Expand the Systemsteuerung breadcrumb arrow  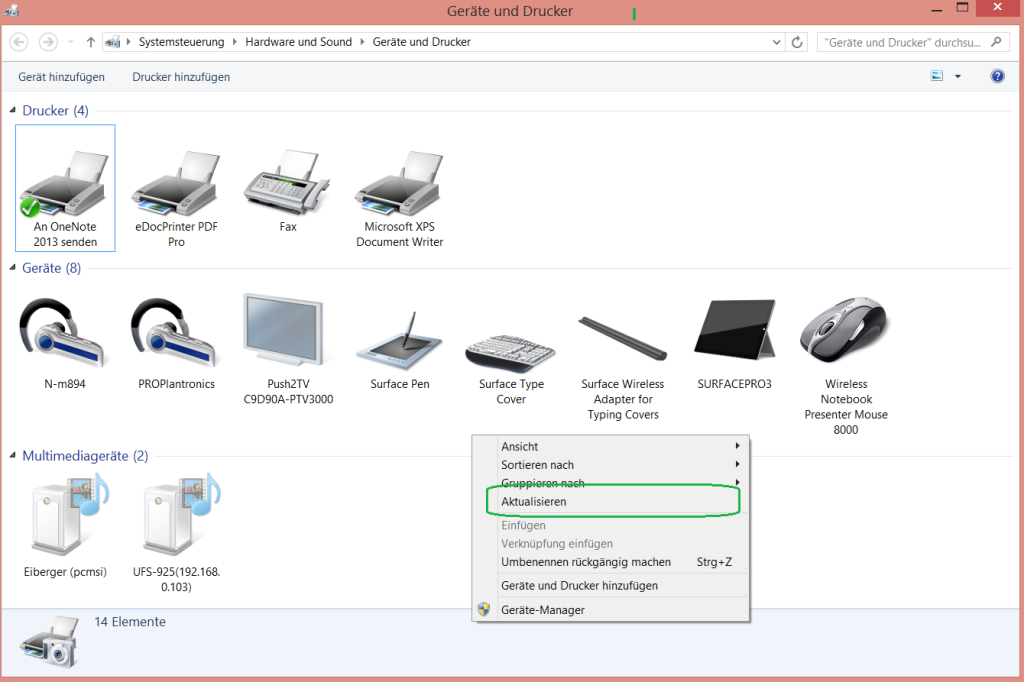(x=235, y=42)
